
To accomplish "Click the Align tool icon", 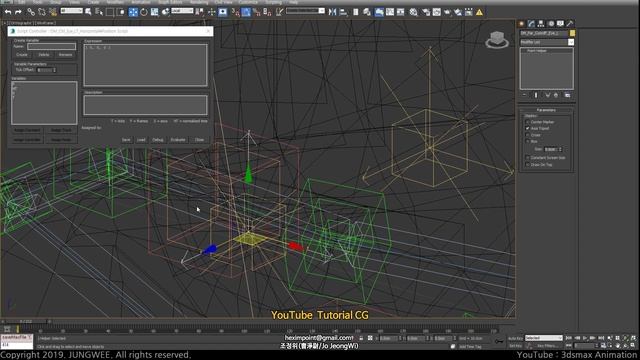I will point(343,12).
